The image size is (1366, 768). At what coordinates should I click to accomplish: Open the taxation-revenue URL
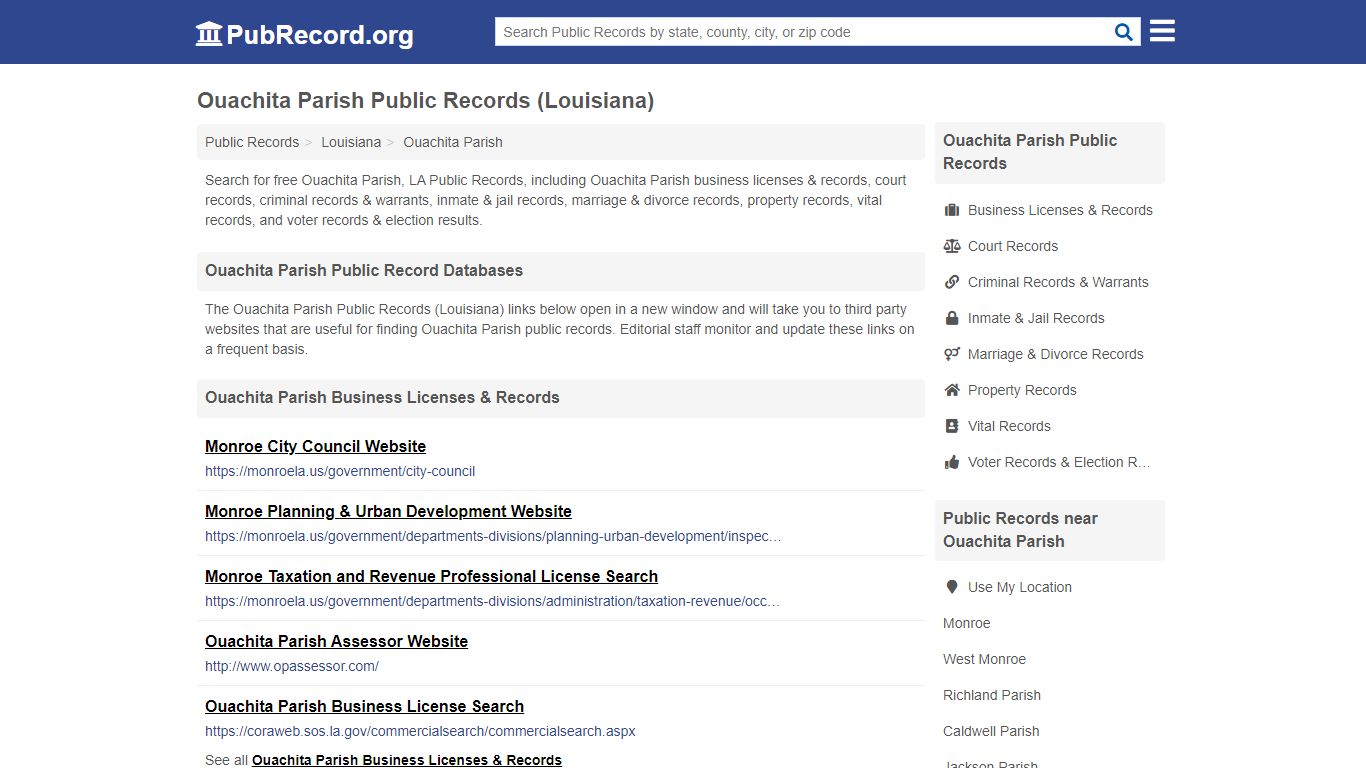492,601
